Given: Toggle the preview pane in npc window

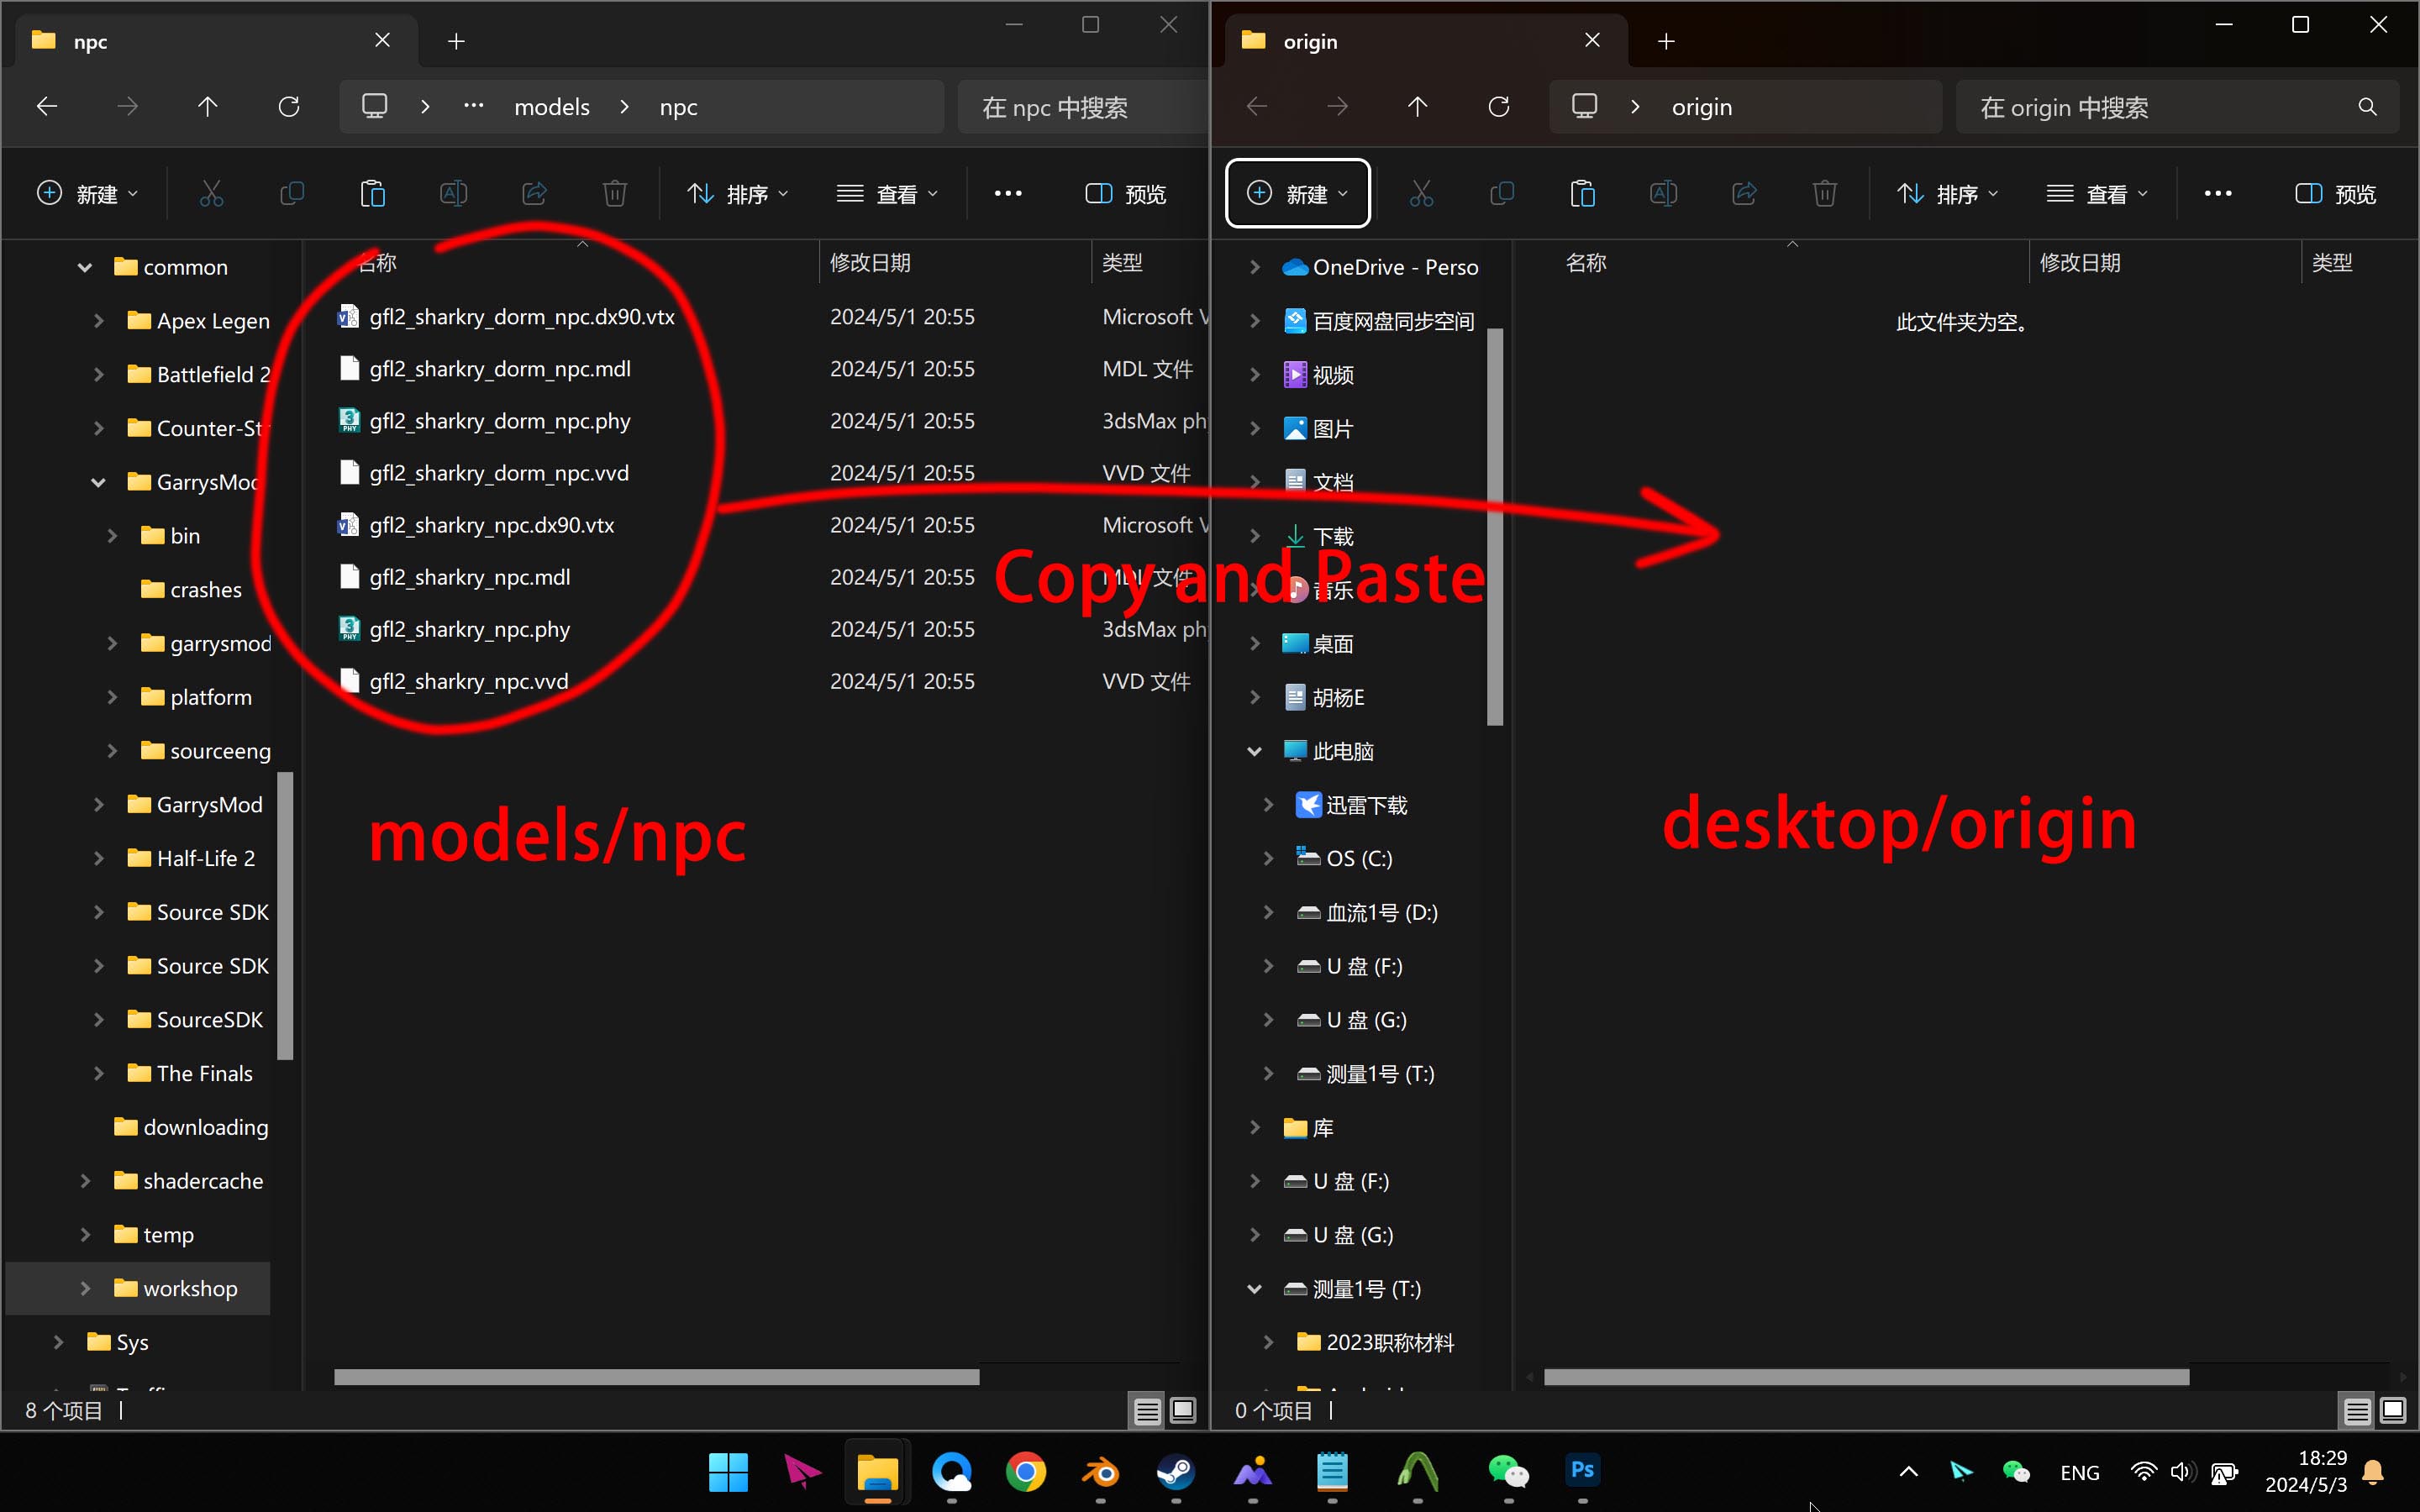Looking at the screenshot, I should (1126, 193).
